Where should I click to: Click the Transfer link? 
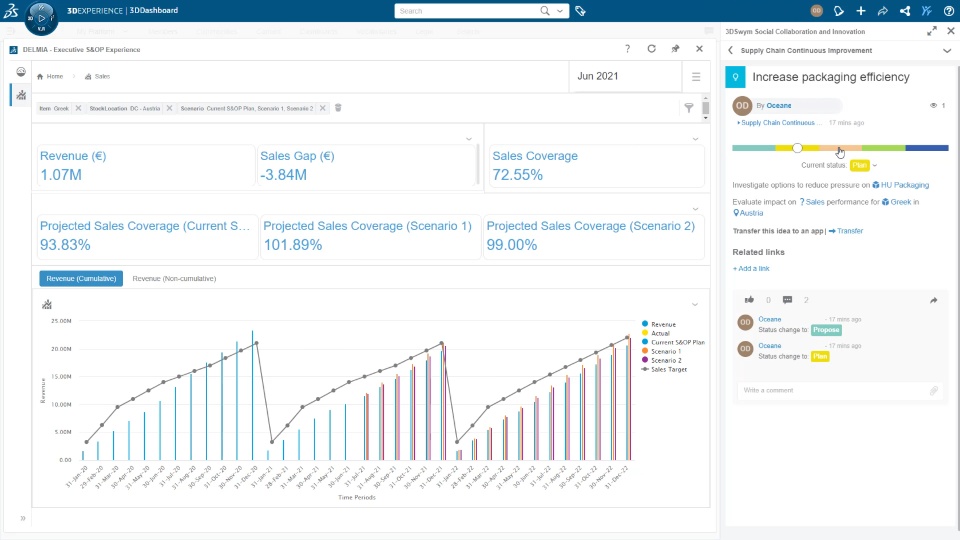pos(846,231)
